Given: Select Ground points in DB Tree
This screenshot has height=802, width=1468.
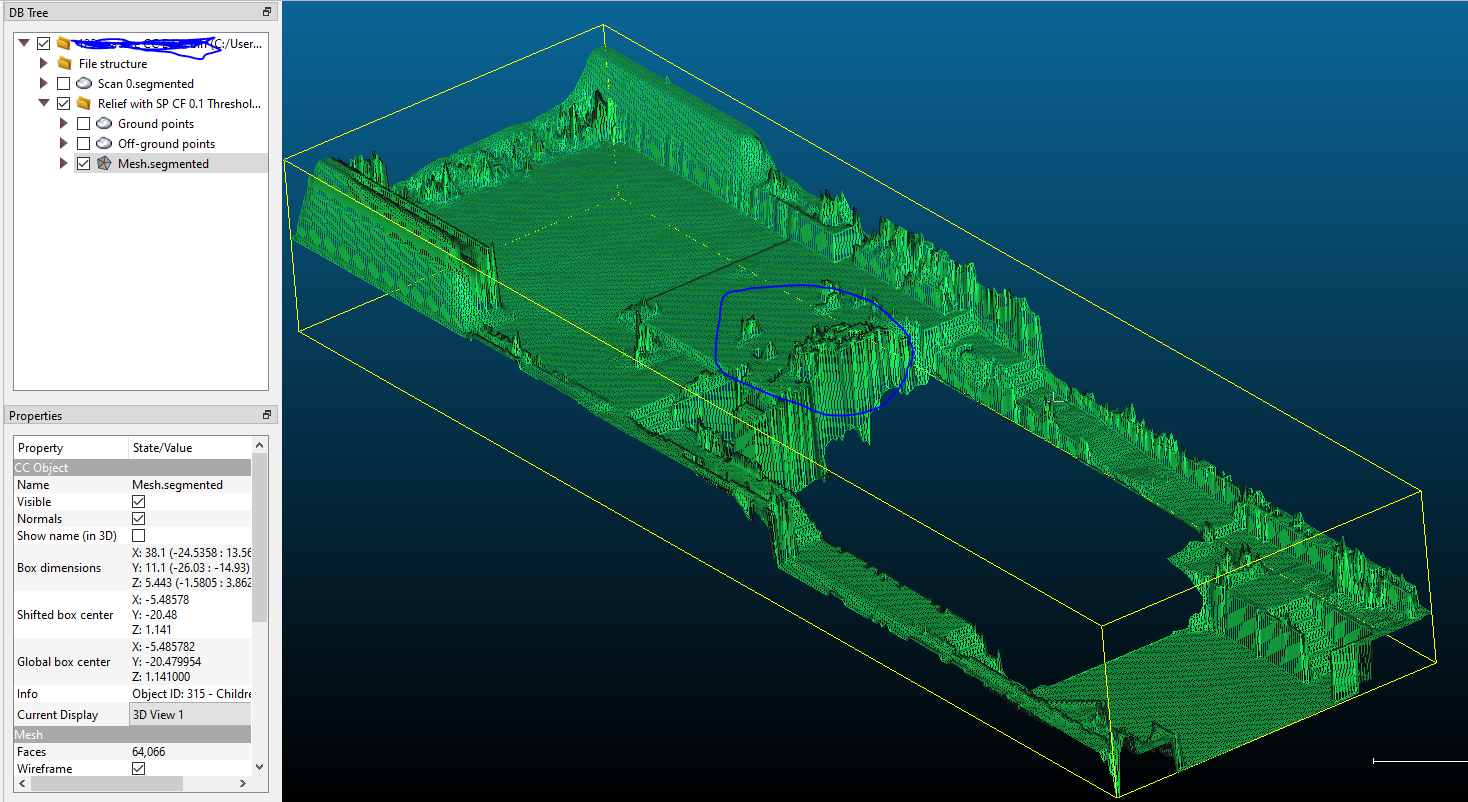Looking at the screenshot, I should [156, 124].
